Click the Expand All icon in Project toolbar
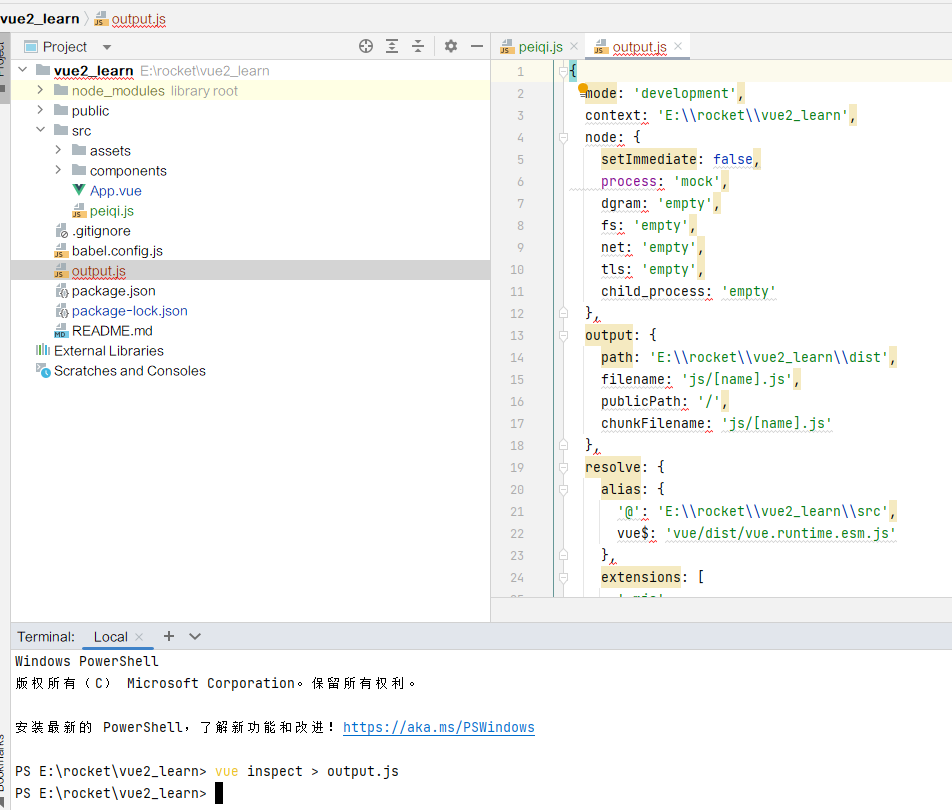The image size is (952, 810). [392, 46]
